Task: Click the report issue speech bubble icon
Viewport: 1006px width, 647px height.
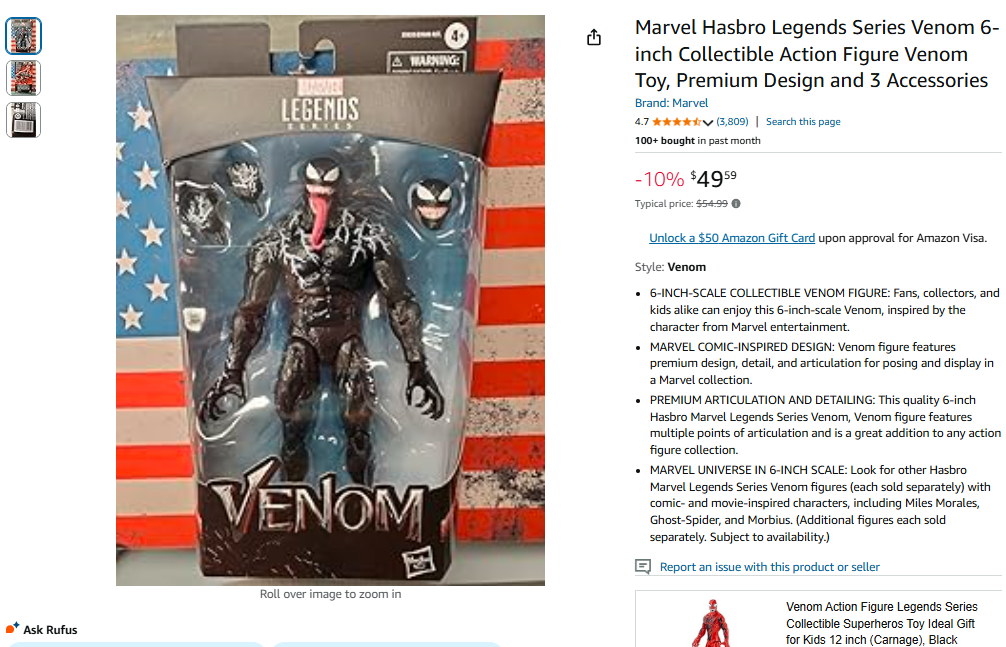Action: coord(643,566)
